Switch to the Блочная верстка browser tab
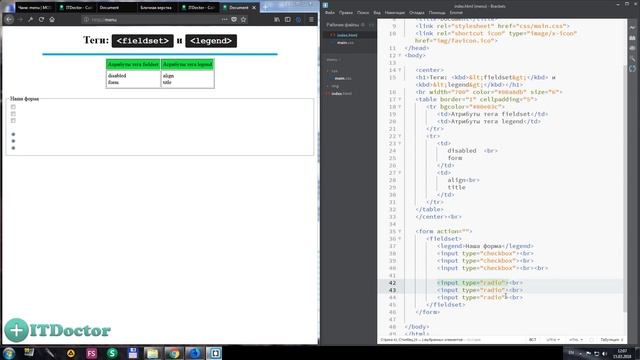 [x=156, y=7]
